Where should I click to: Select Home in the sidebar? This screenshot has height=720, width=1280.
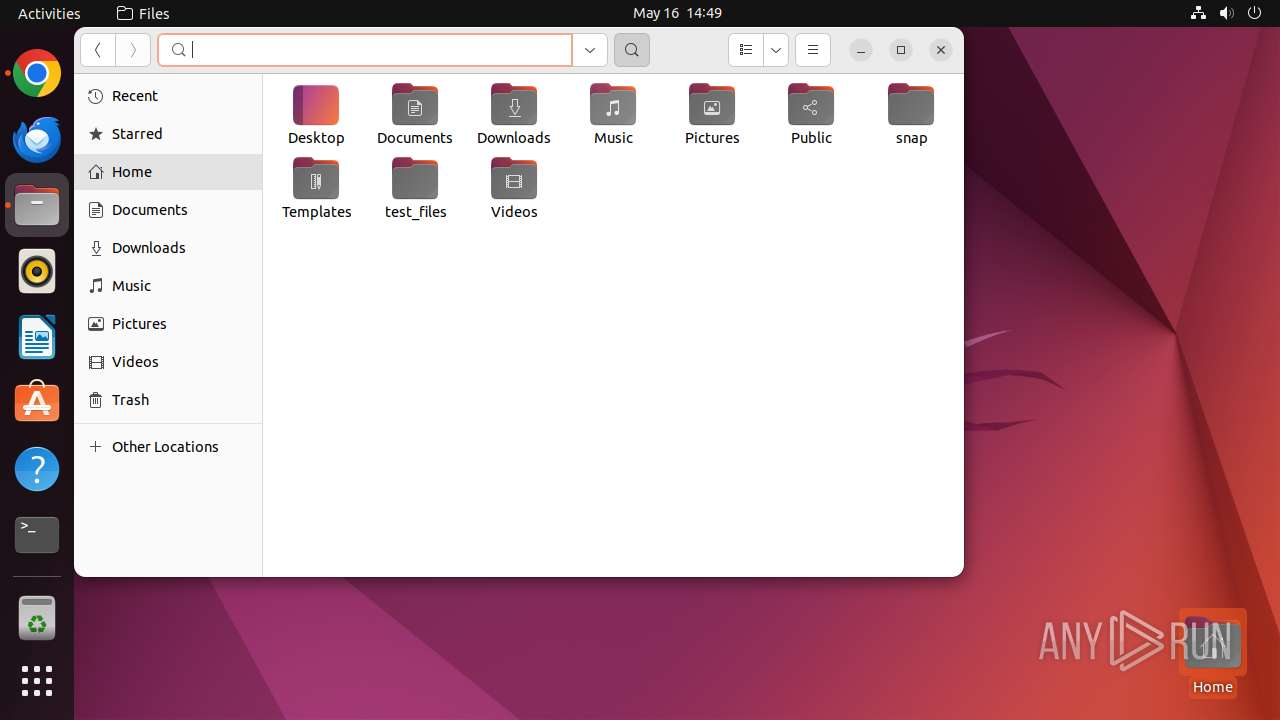pos(168,172)
